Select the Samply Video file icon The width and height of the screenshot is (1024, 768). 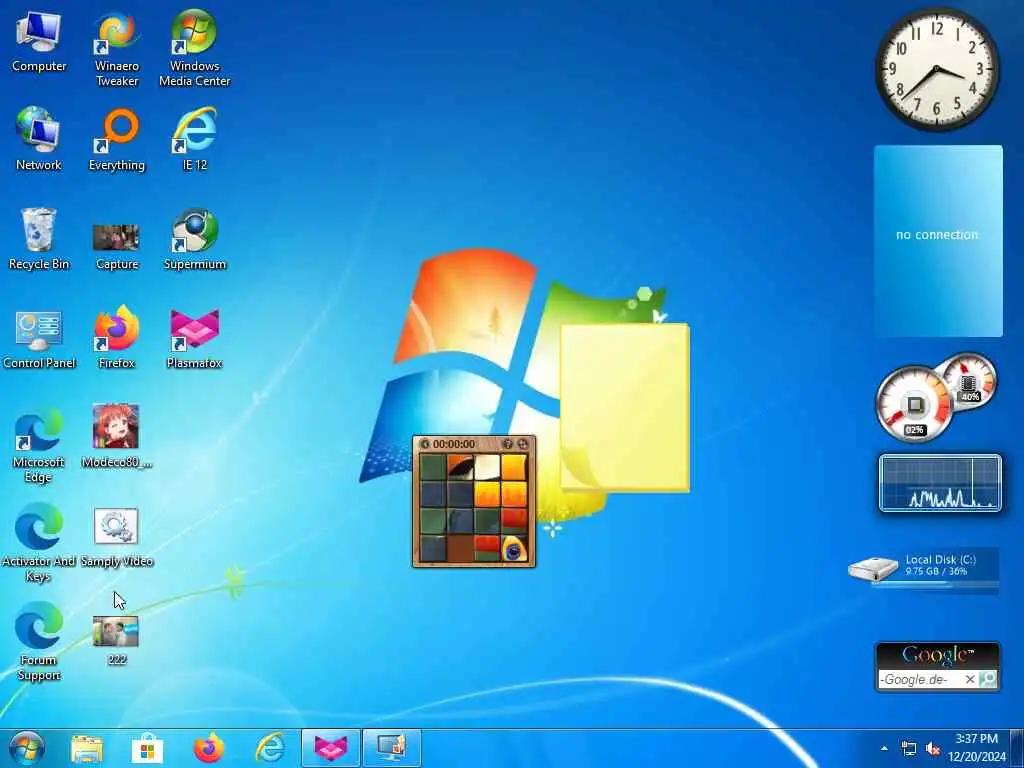point(117,537)
